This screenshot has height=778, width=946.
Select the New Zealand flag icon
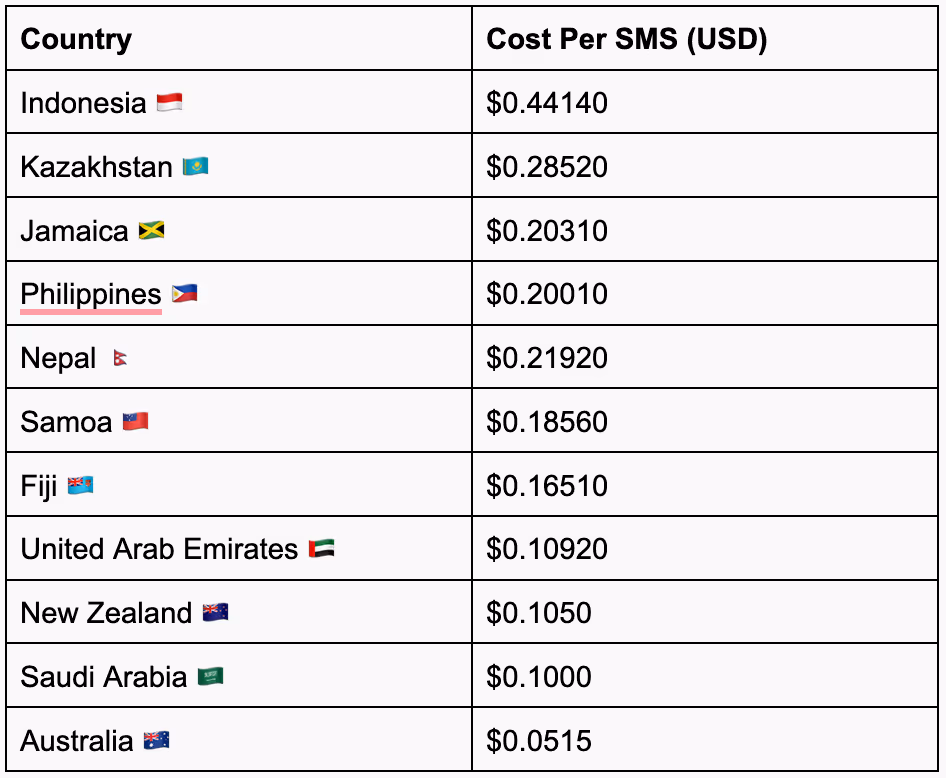point(215,613)
